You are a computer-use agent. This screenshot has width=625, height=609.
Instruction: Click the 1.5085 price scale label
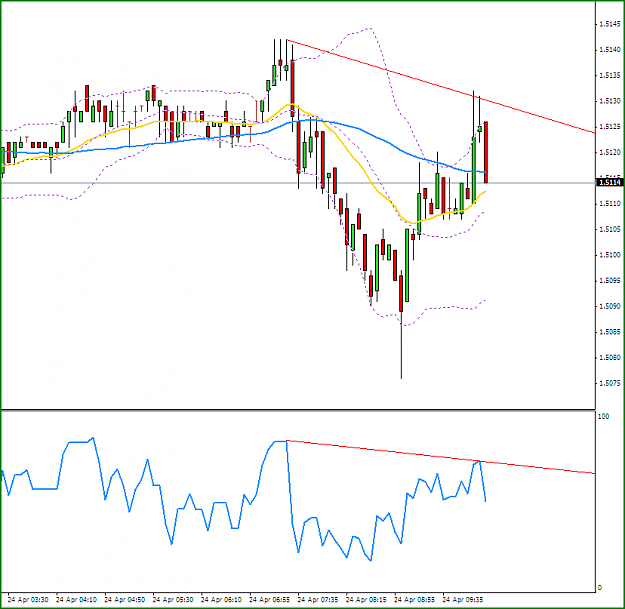610,332
